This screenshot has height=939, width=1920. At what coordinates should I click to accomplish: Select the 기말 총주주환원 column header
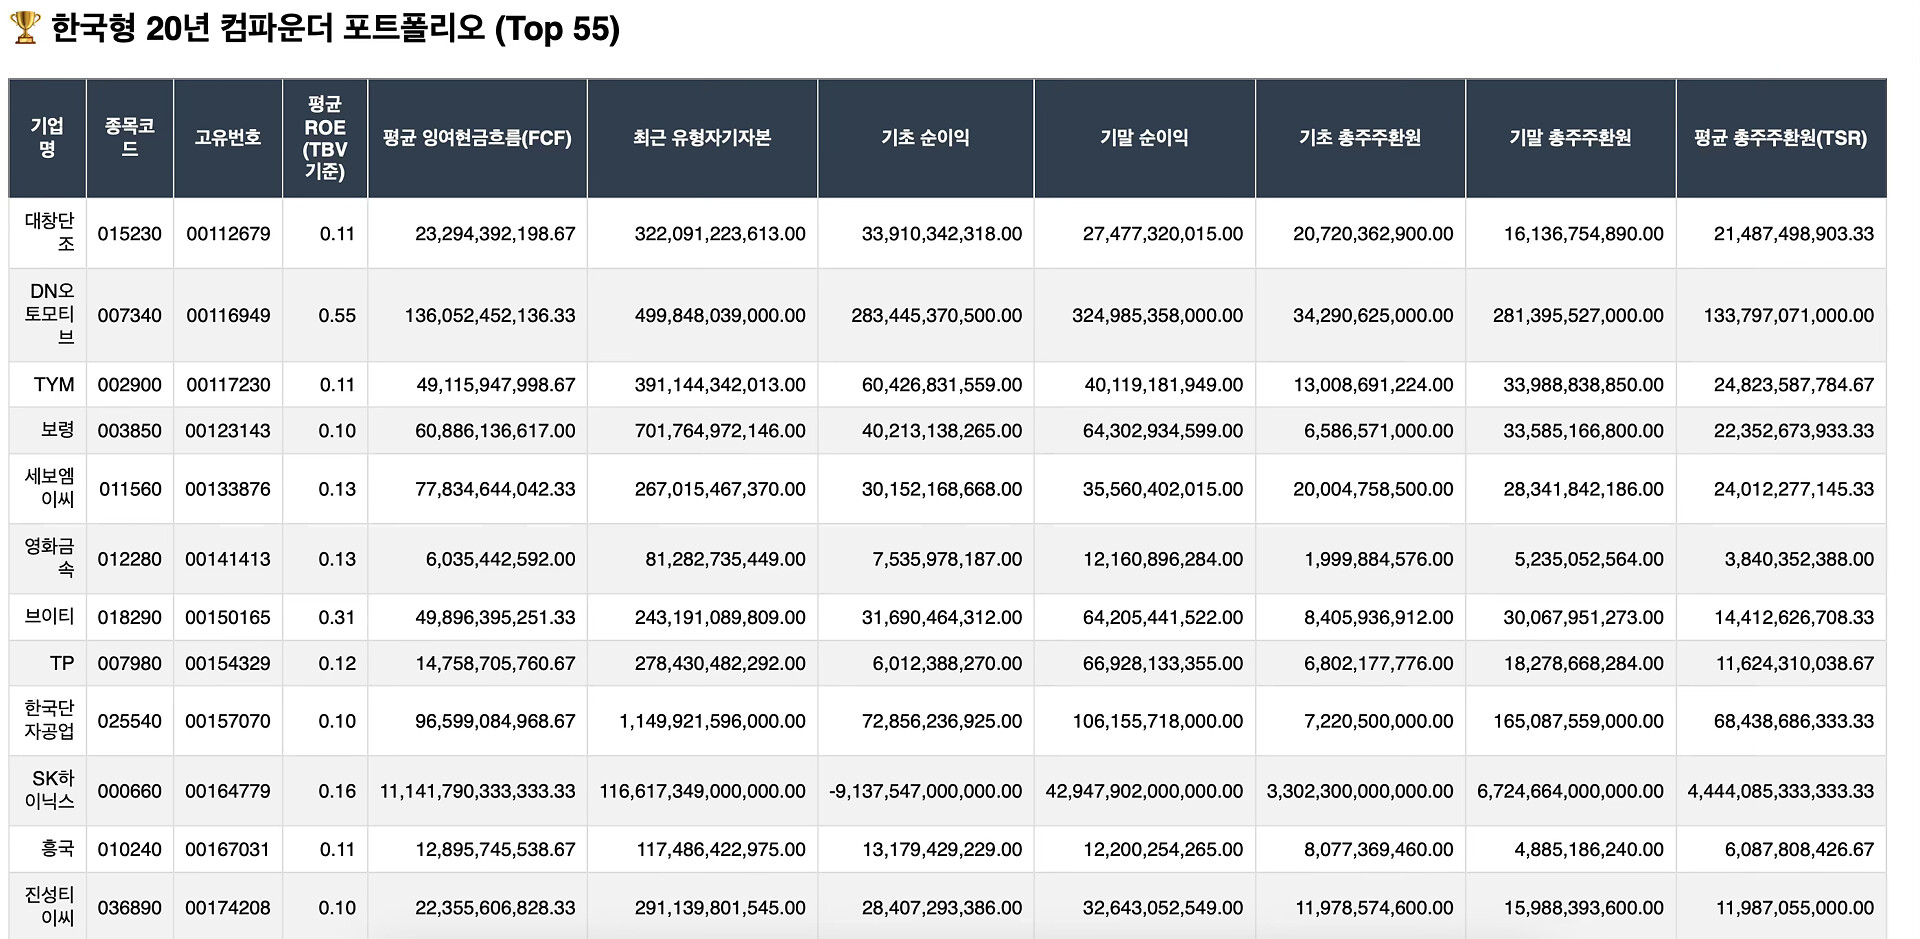pyautogui.click(x=1570, y=138)
